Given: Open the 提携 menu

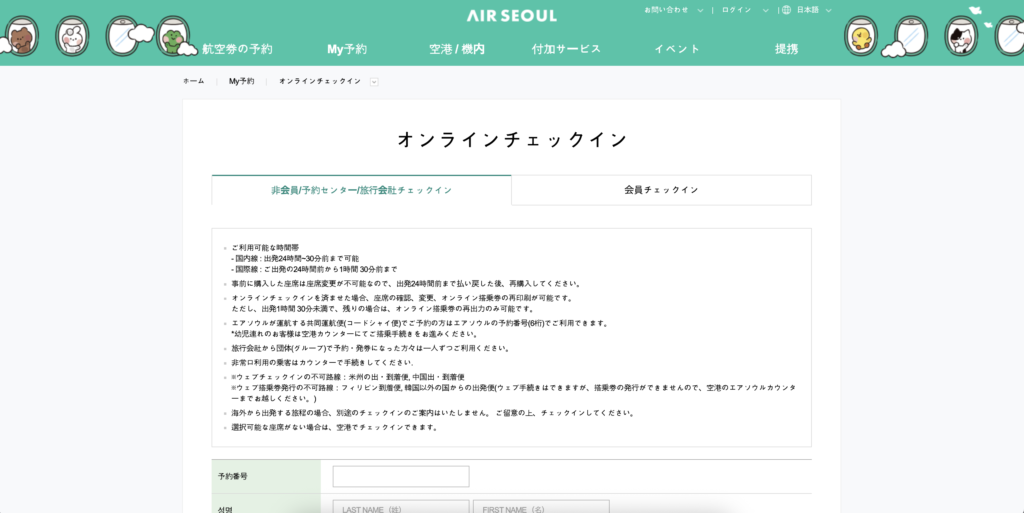Looking at the screenshot, I should pyautogui.click(x=786, y=49).
